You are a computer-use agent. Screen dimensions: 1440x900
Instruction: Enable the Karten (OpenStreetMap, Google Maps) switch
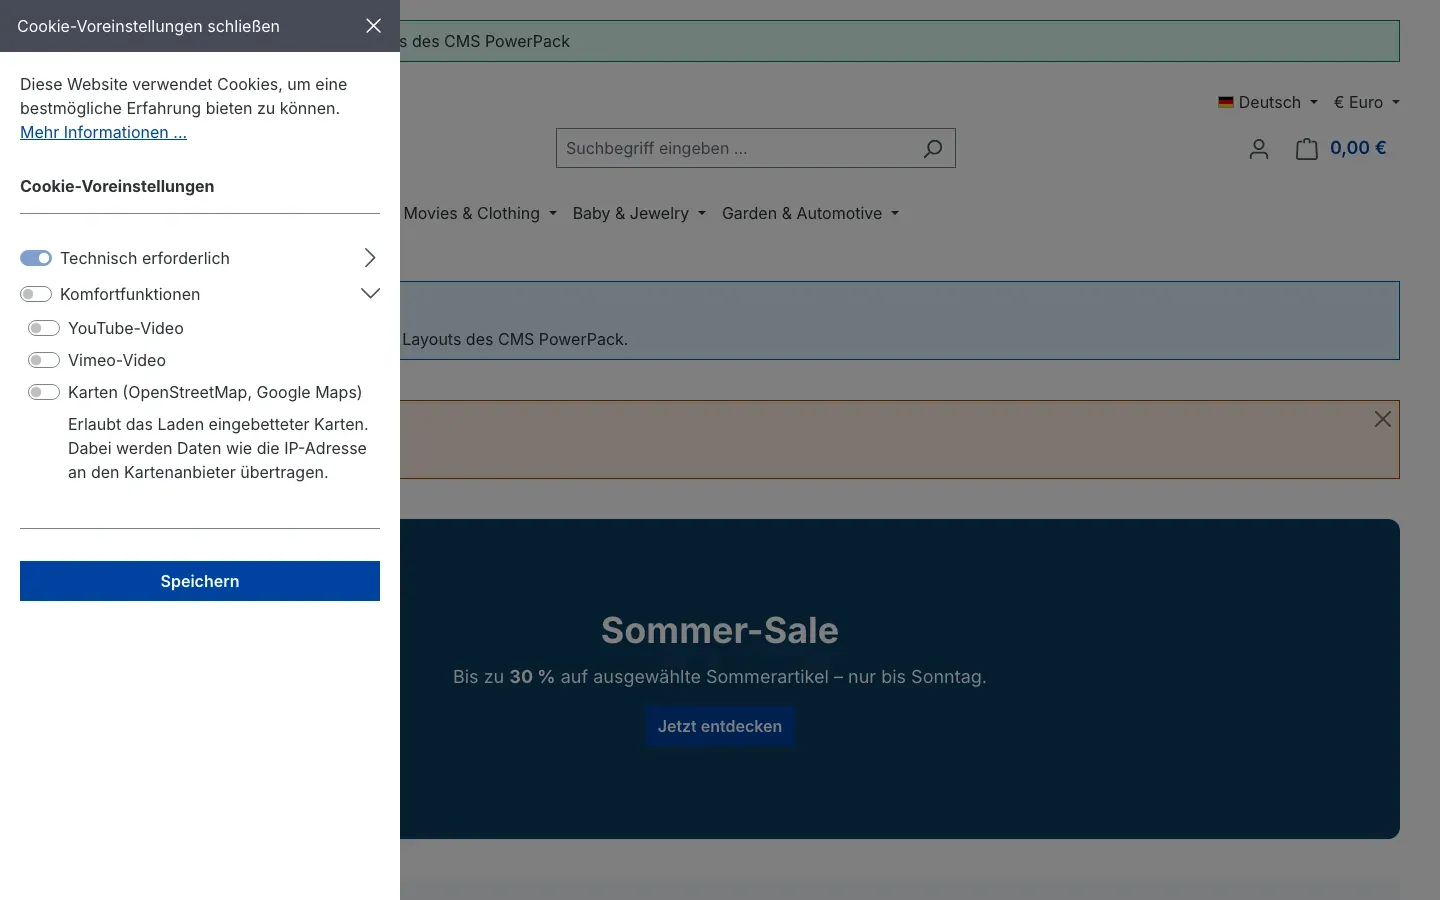click(x=44, y=392)
